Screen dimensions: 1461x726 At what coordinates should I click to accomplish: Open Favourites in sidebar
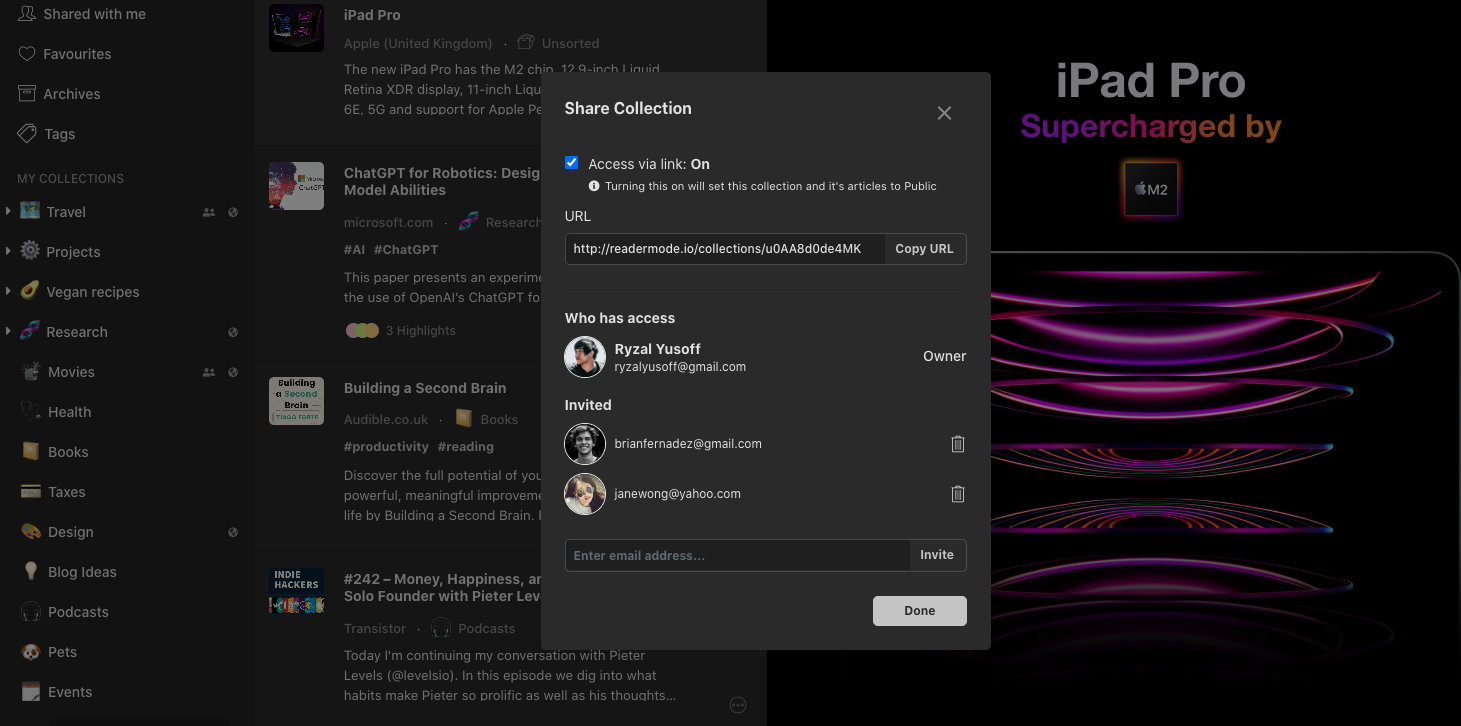(77, 54)
